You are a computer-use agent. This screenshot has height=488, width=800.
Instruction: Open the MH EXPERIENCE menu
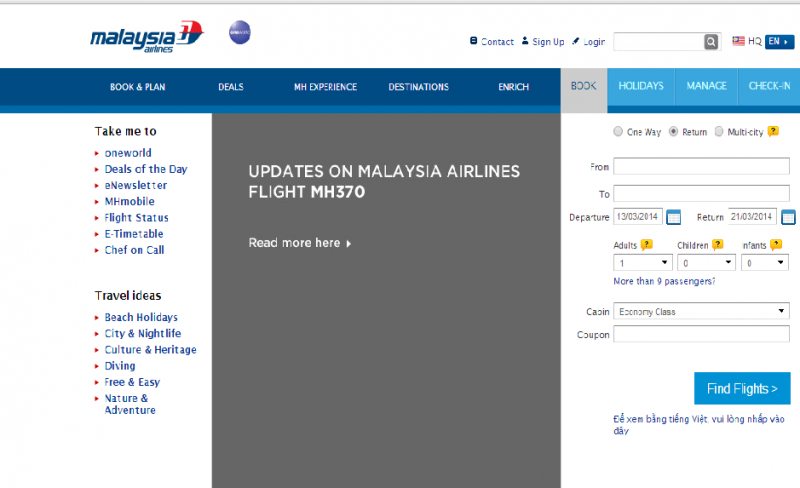click(x=326, y=87)
